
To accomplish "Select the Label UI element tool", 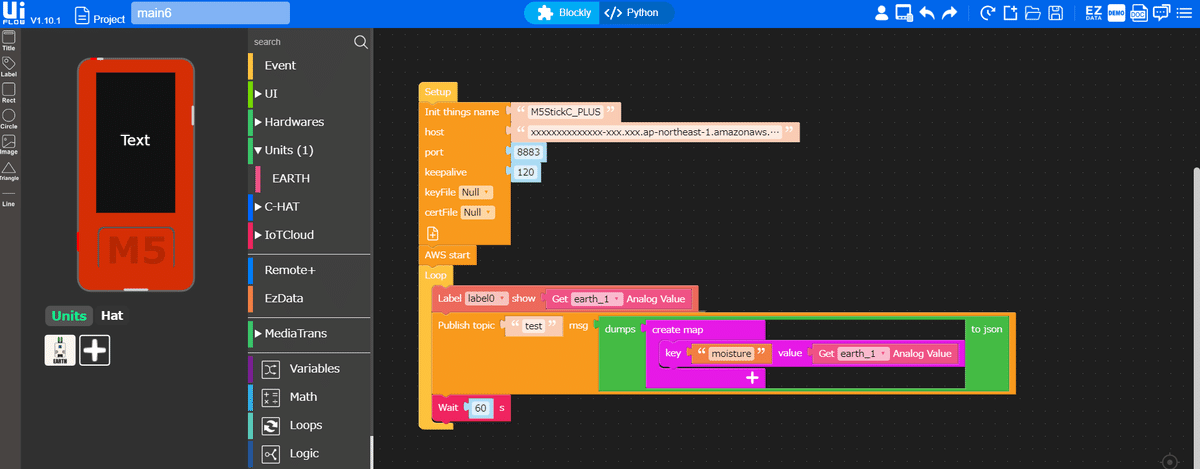I will point(8,67).
